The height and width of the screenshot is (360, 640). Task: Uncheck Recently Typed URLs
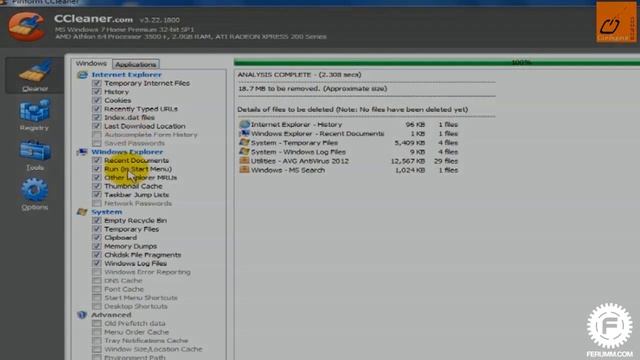(97, 109)
